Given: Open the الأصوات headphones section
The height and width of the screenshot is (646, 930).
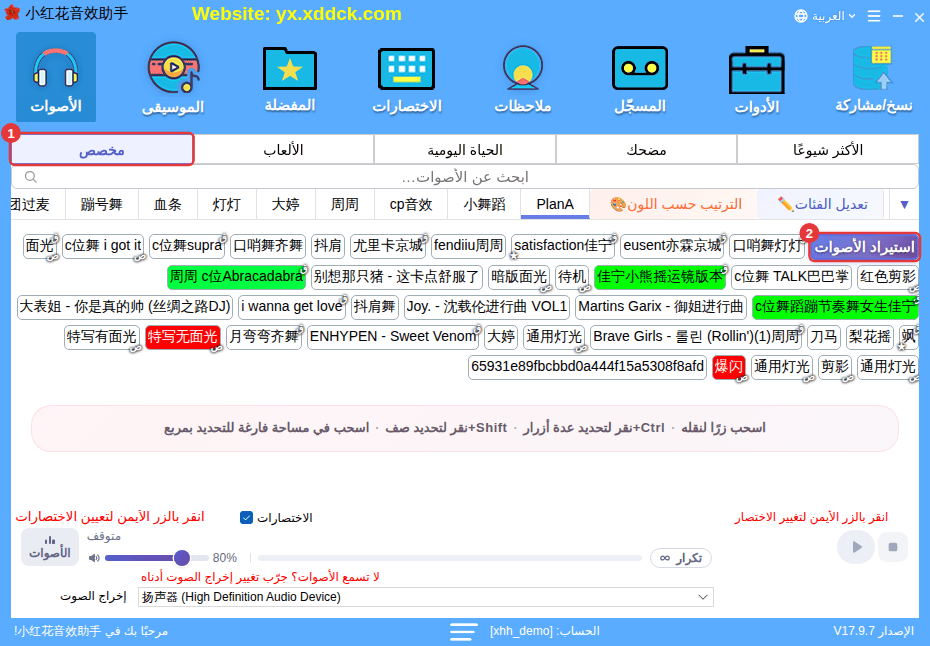Looking at the screenshot, I should 56,77.
